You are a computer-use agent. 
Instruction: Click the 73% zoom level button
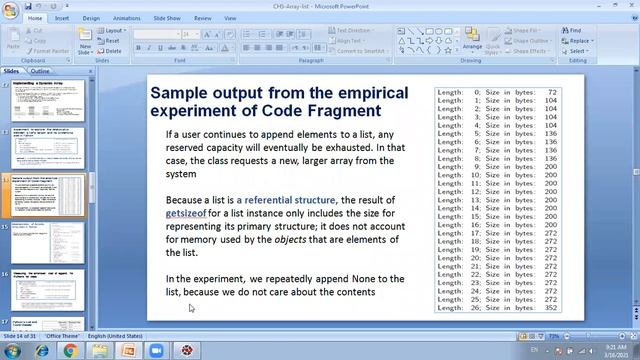coord(554,336)
